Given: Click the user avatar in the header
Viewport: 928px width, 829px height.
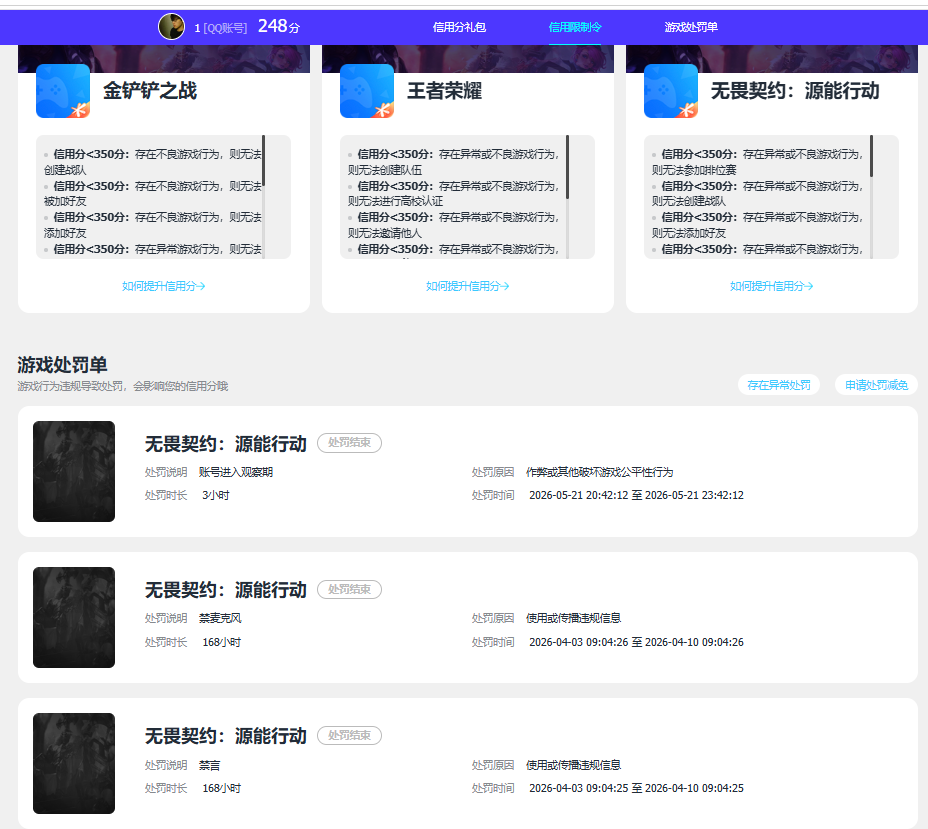Looking at the screenshot, I should [172, 27].
